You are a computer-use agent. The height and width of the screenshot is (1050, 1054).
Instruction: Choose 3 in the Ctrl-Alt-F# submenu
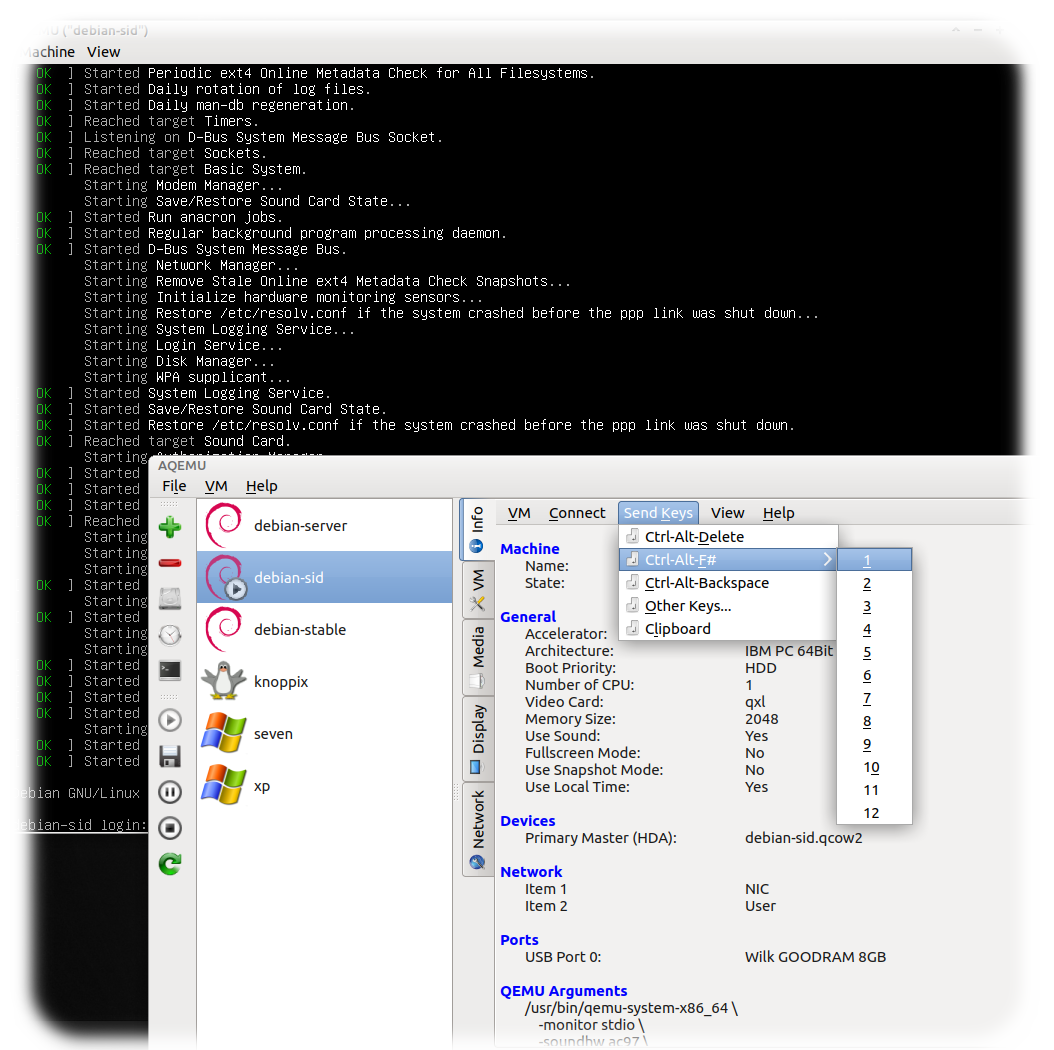[x=875, y=606]
